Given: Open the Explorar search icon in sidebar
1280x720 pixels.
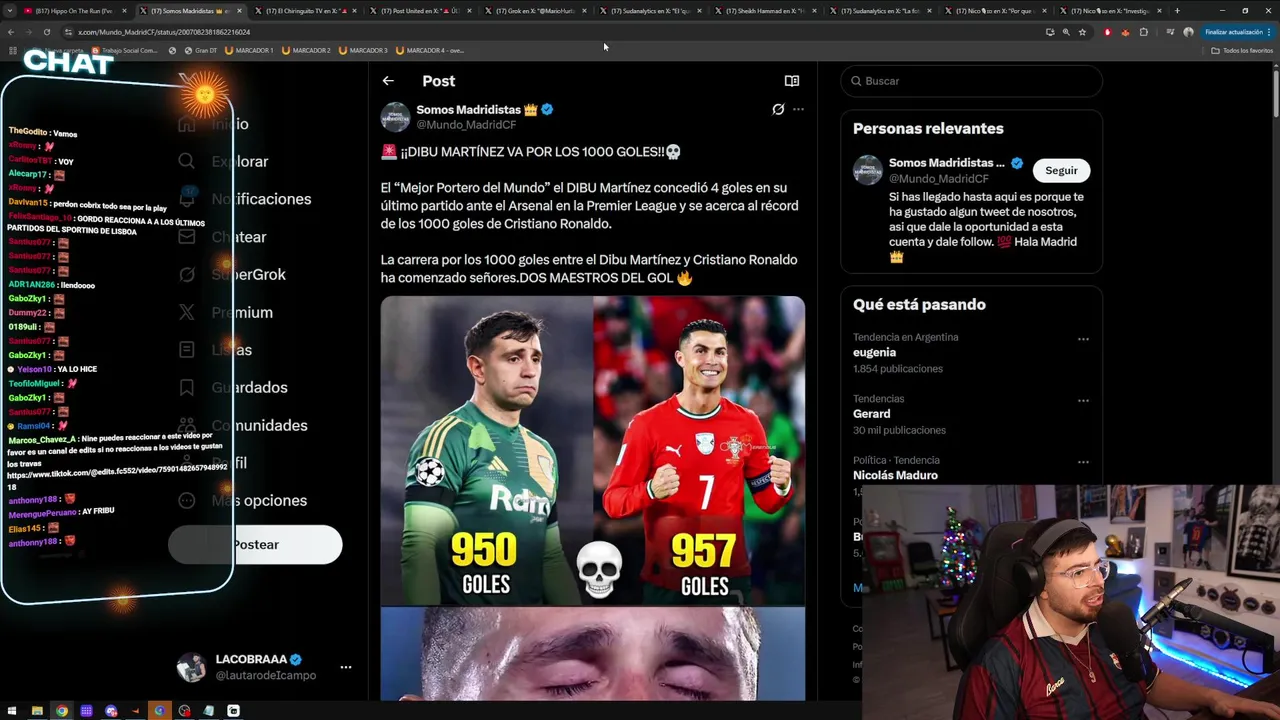Looking at the screenshot, I should point(186,161).
